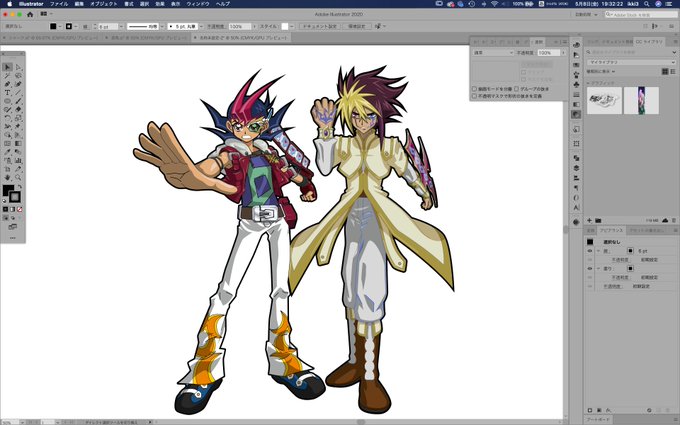Click the Adobe Stock search field
Screen dimensions: 680x425
coord(641,14)
